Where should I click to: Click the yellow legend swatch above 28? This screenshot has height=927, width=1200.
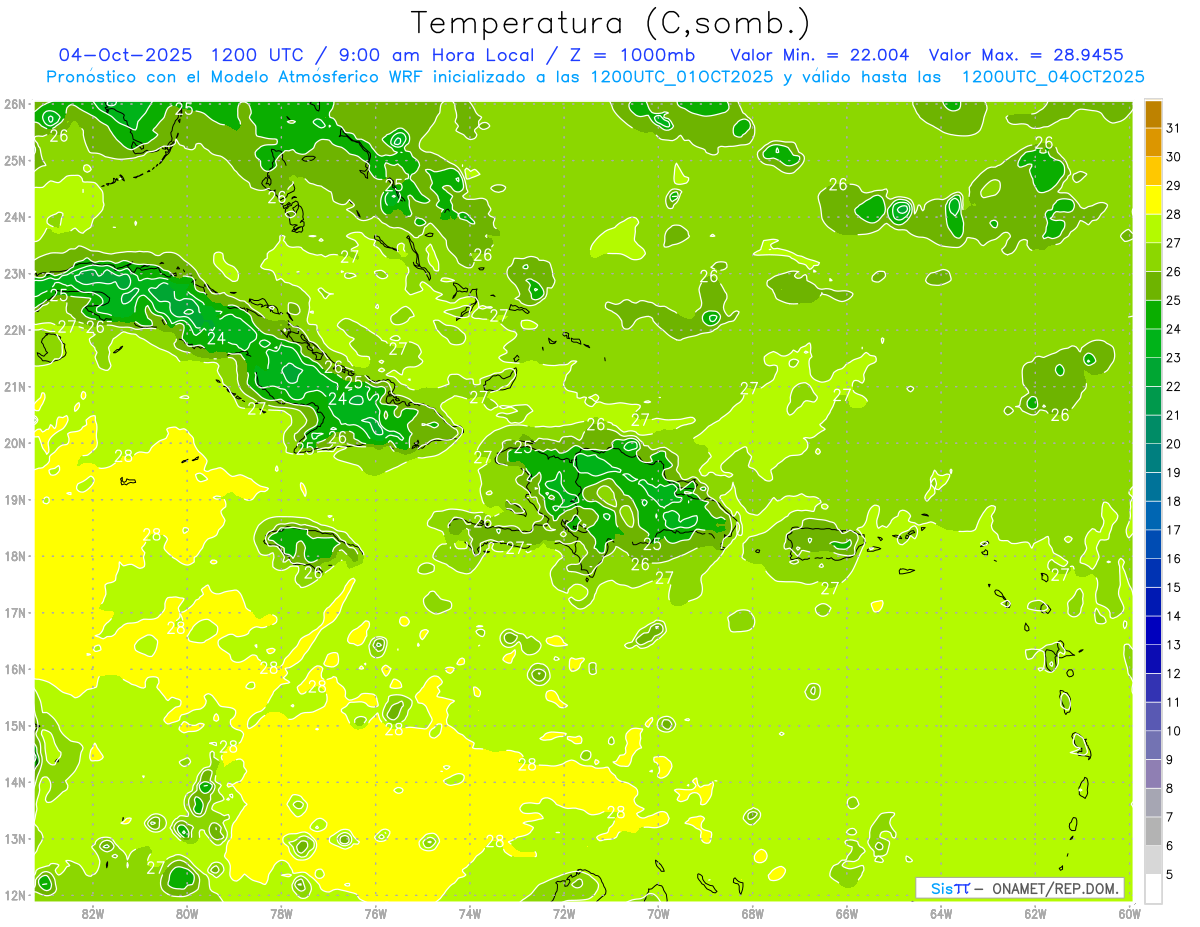tap(1153, 200)
